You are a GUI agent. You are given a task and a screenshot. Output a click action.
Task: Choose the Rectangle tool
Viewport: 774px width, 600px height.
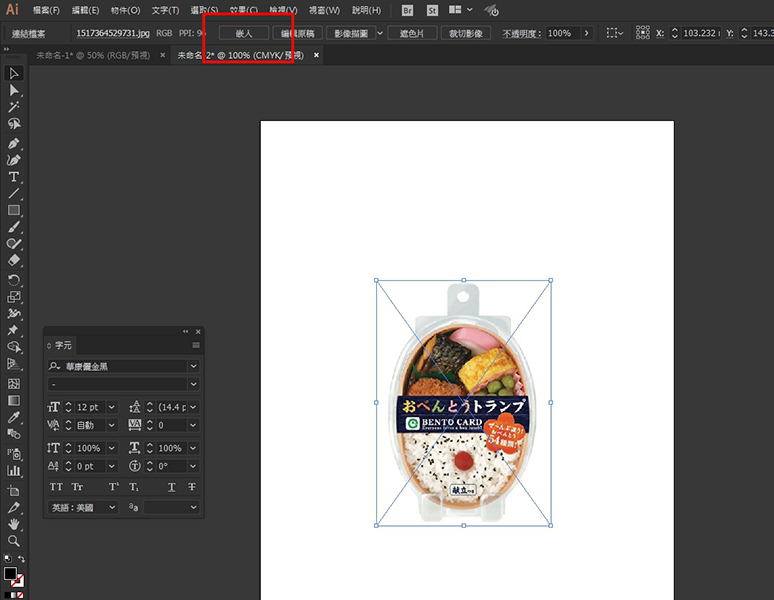(14, 210)
